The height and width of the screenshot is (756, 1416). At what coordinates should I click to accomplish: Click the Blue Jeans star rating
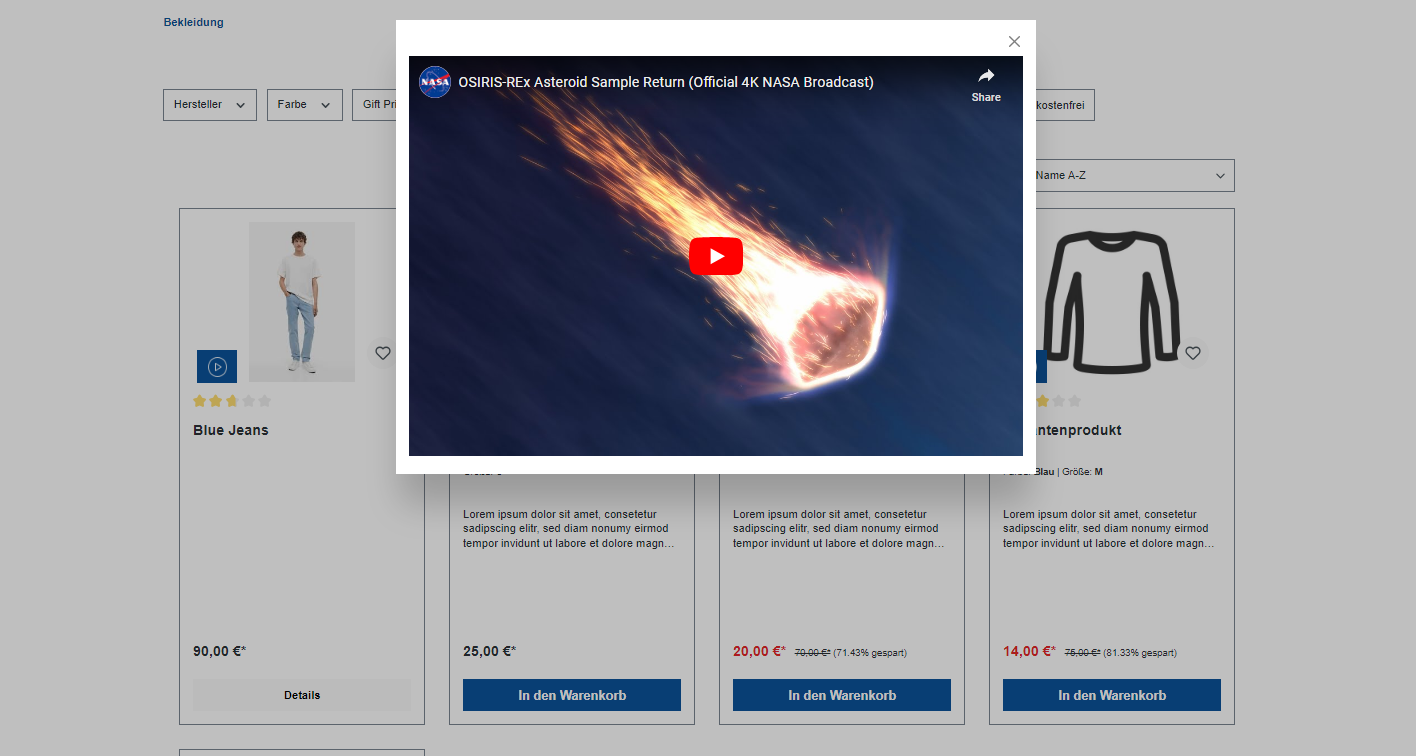point(232,401)
